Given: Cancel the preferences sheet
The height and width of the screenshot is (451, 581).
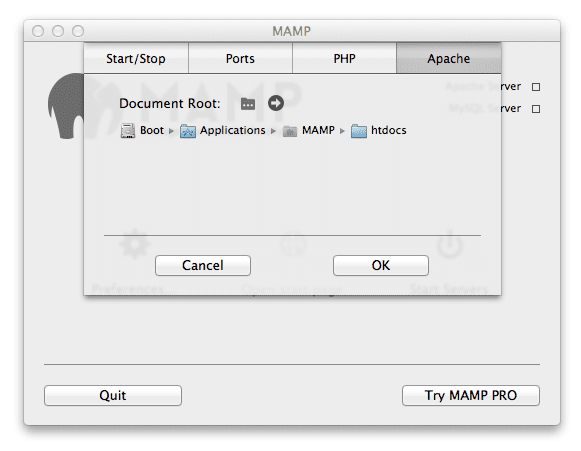Looking at the screenshot, I should [203, 265].
